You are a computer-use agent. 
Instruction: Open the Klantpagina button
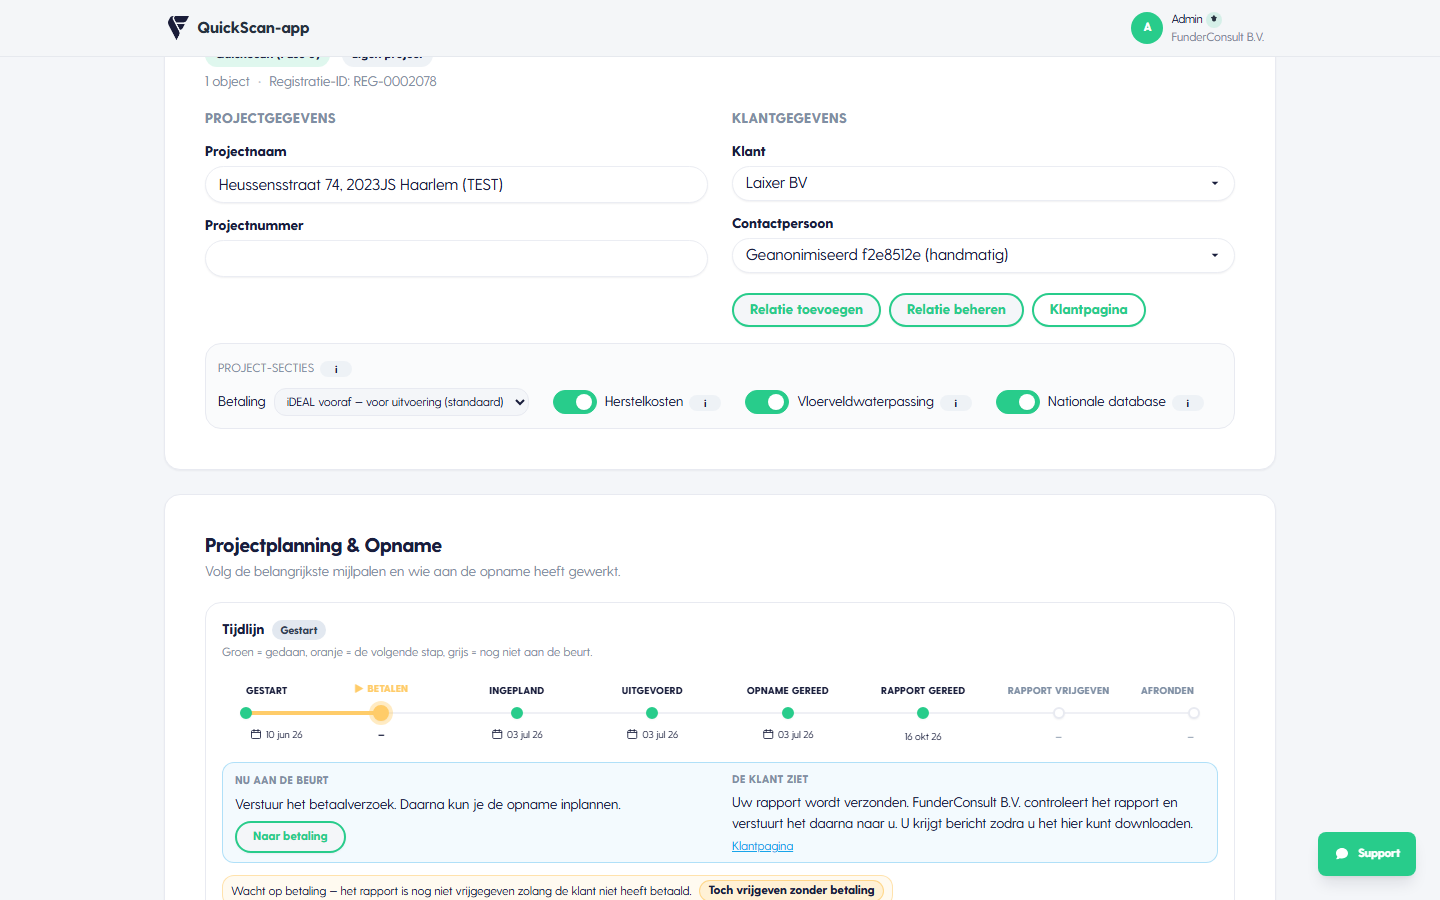tap(1088, 310)
